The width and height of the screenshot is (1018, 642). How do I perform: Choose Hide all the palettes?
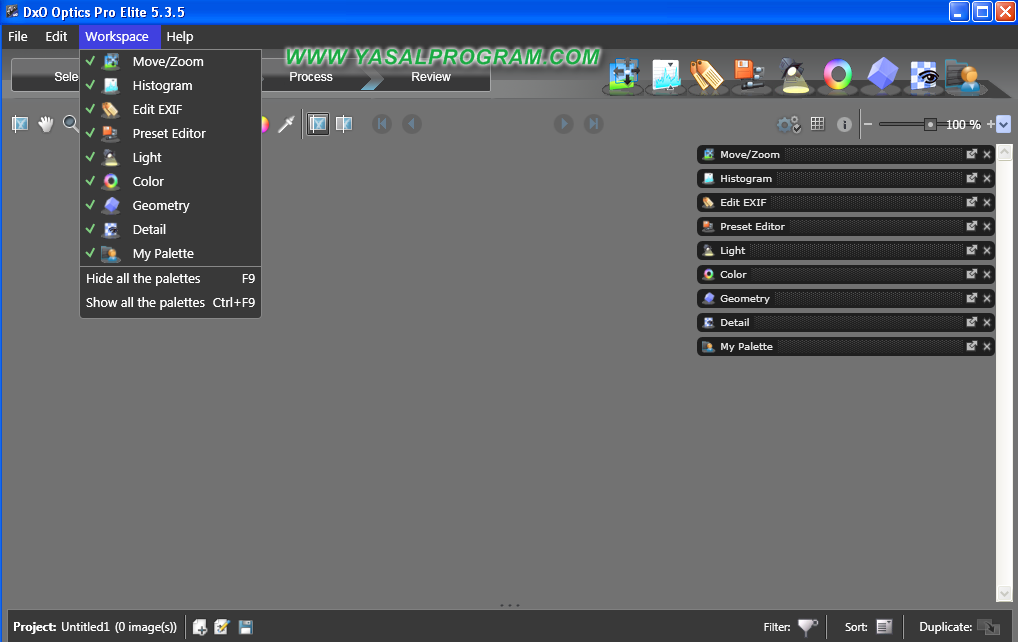coord(143,278)
